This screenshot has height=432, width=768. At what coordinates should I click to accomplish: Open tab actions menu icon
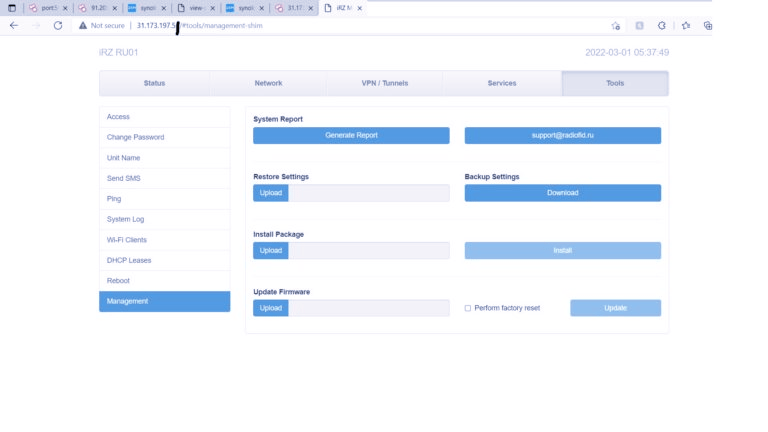click(12, 8)
